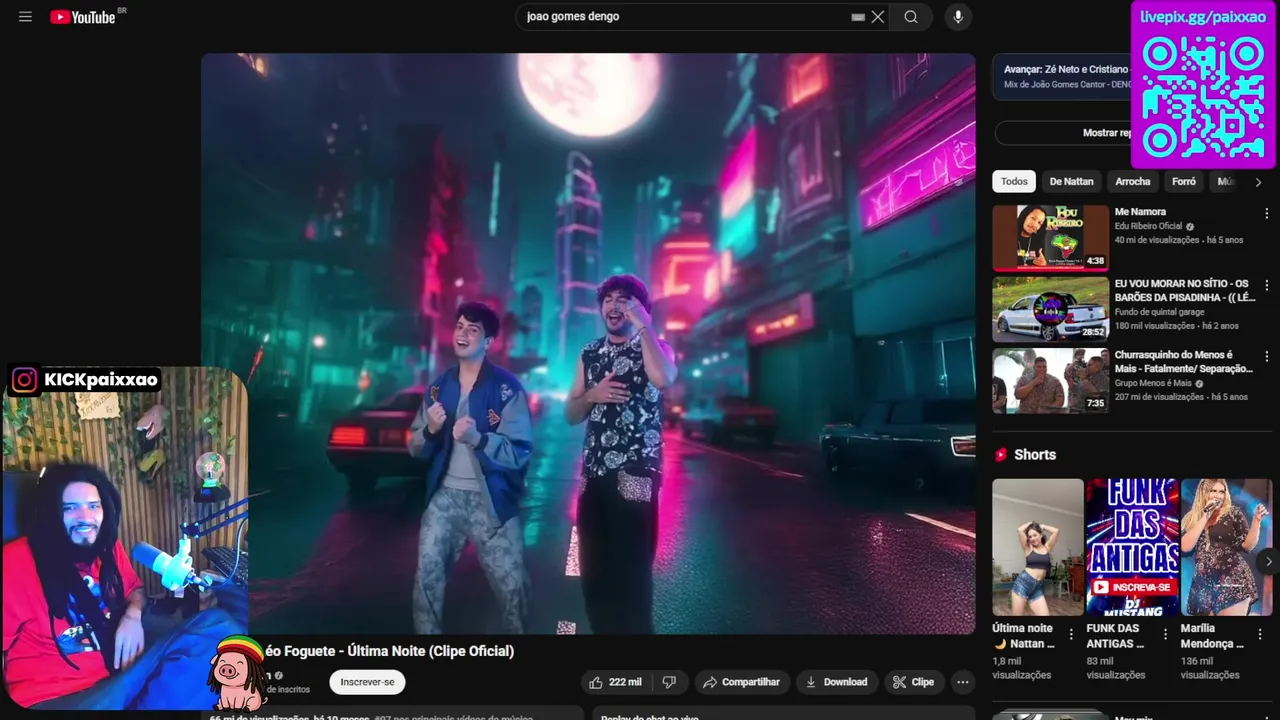Select the Arrocha filter chip
Screen dimensions: 1280x720
click(x=1132, y=181)
